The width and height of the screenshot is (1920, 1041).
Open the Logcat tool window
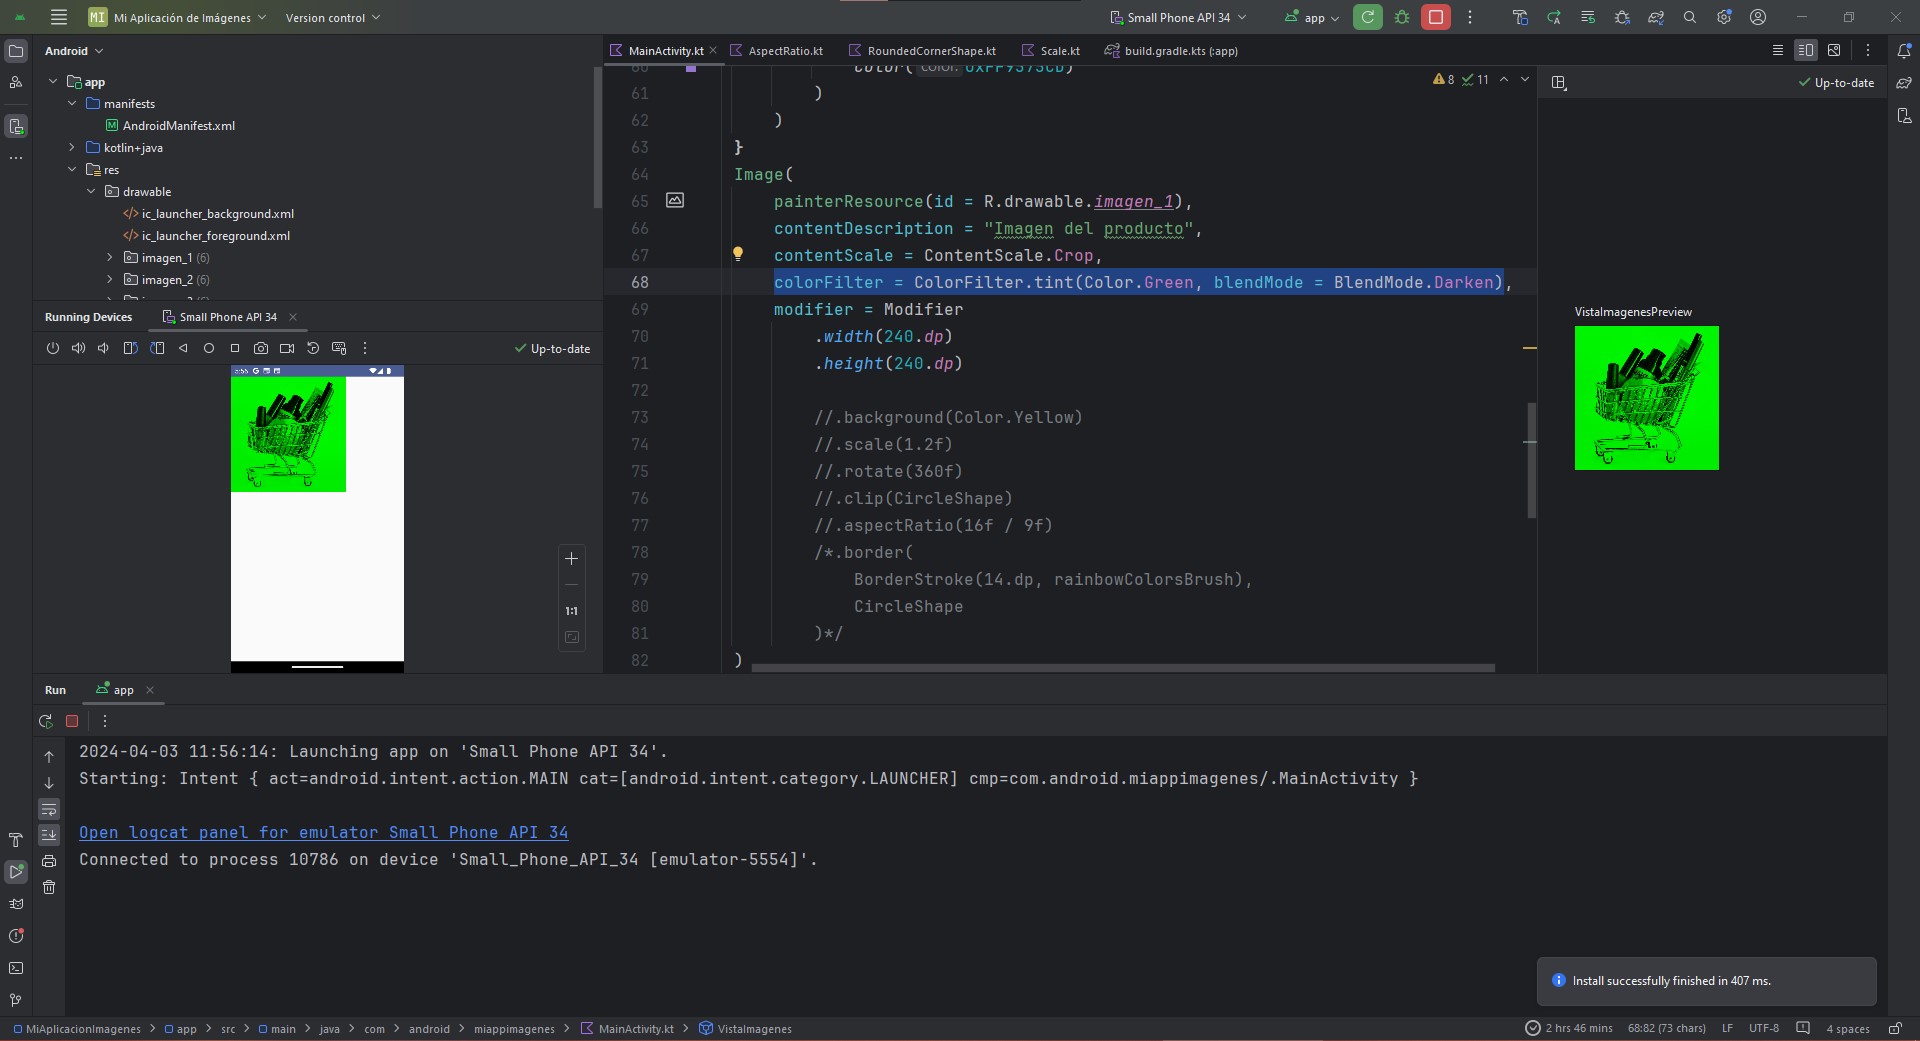16,903
